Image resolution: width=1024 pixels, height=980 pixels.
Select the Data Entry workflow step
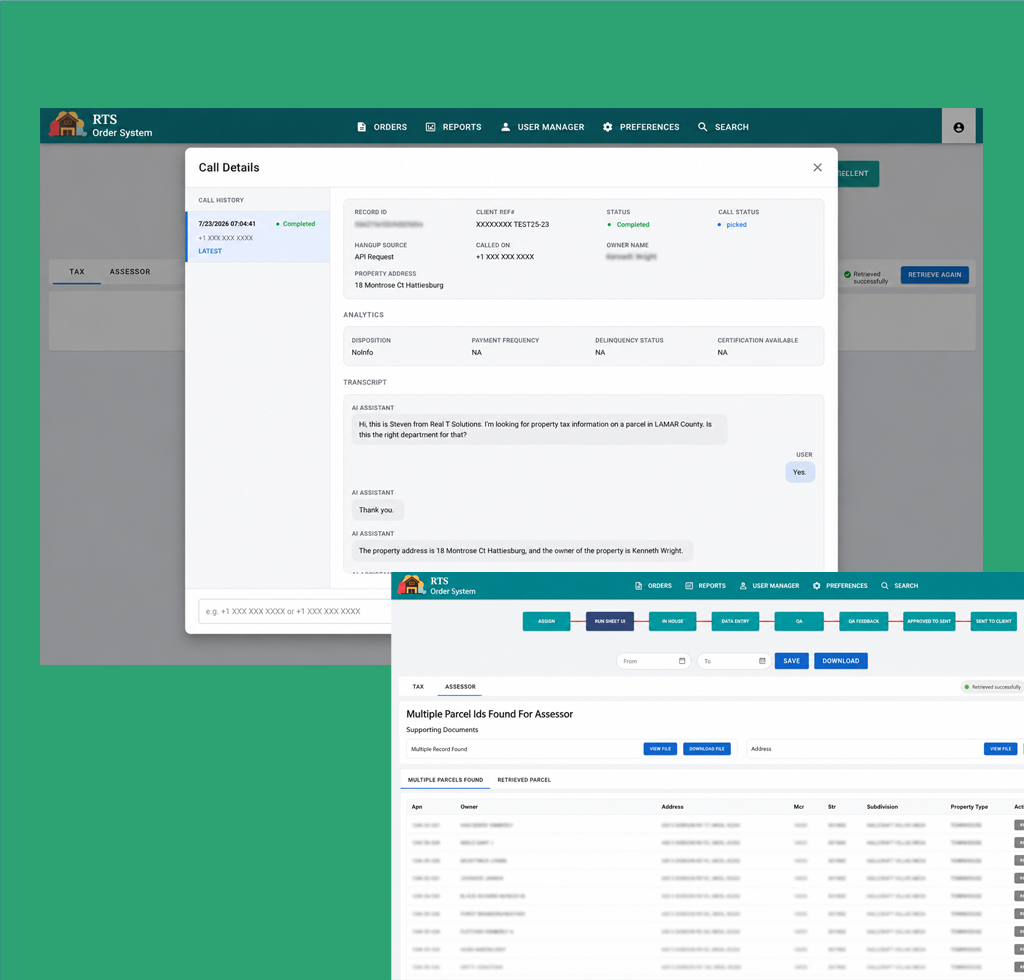pyautogui.click(x=735, y=621)
